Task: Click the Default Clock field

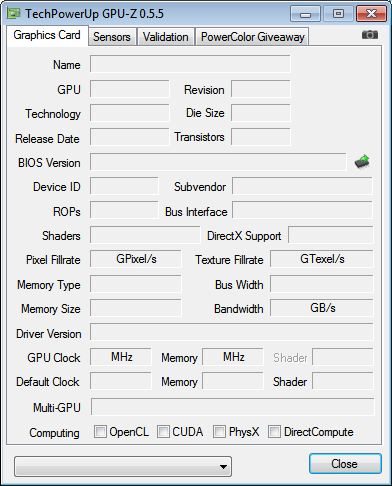Action: (121, 381)
